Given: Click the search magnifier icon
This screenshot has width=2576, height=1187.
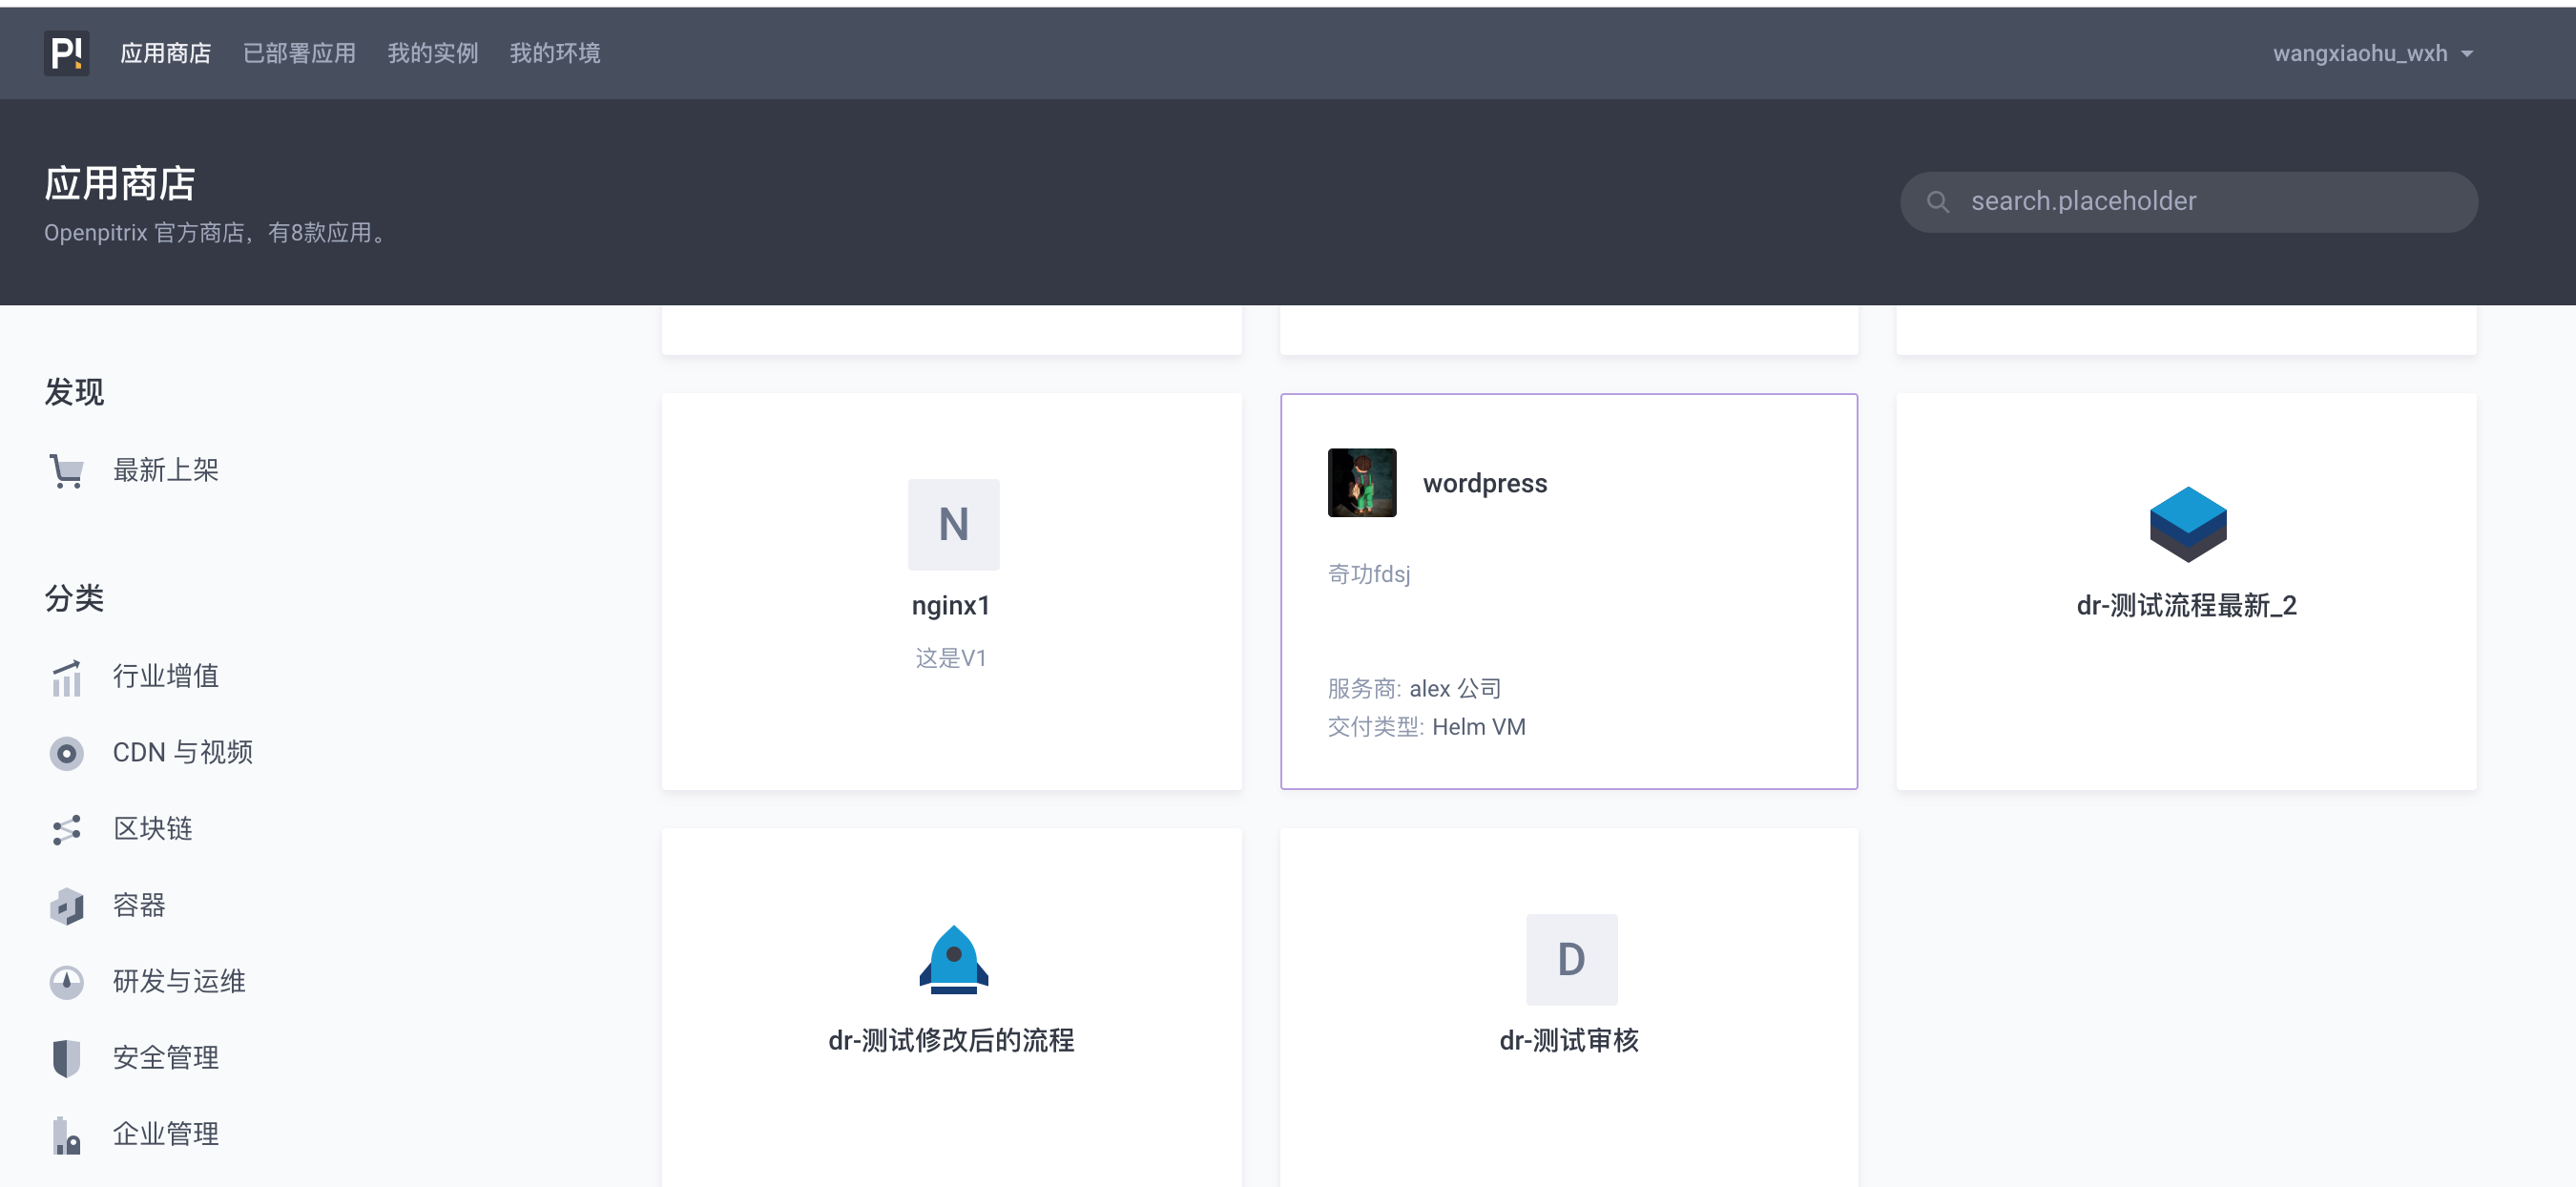Looking at the screenshot, I should coord(1938,201).
